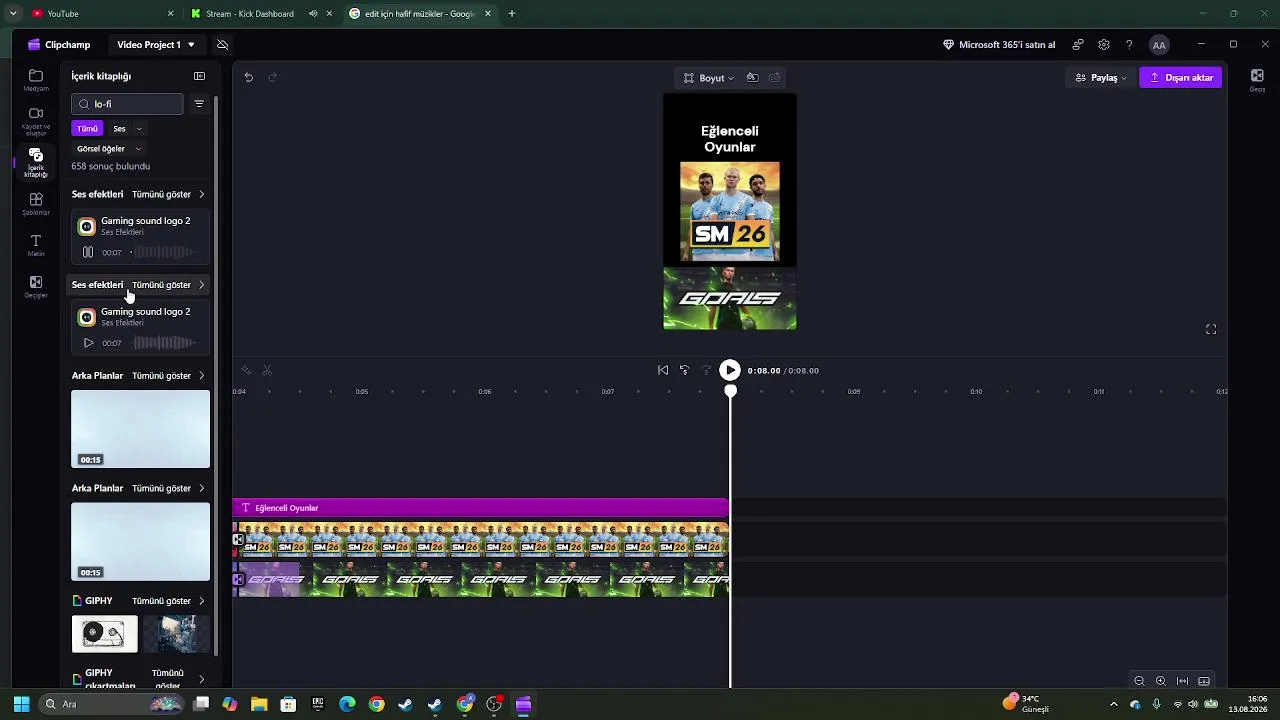
Task: Click the timeline playhead marker
Action: coord(731,392)
